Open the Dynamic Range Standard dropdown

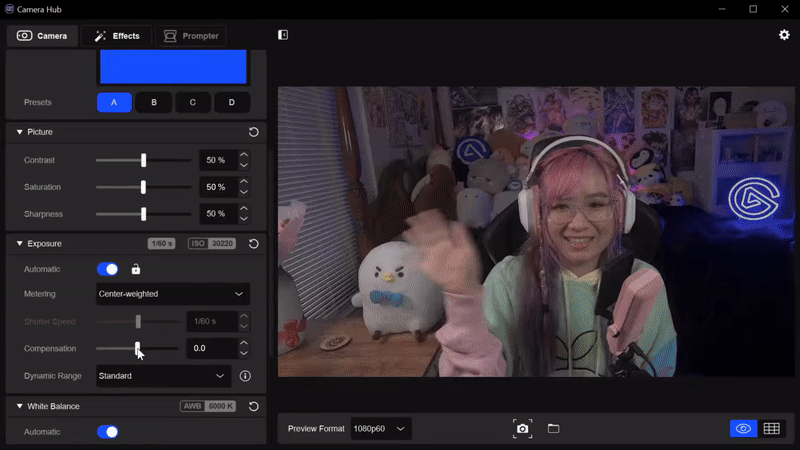coord(163,376)
